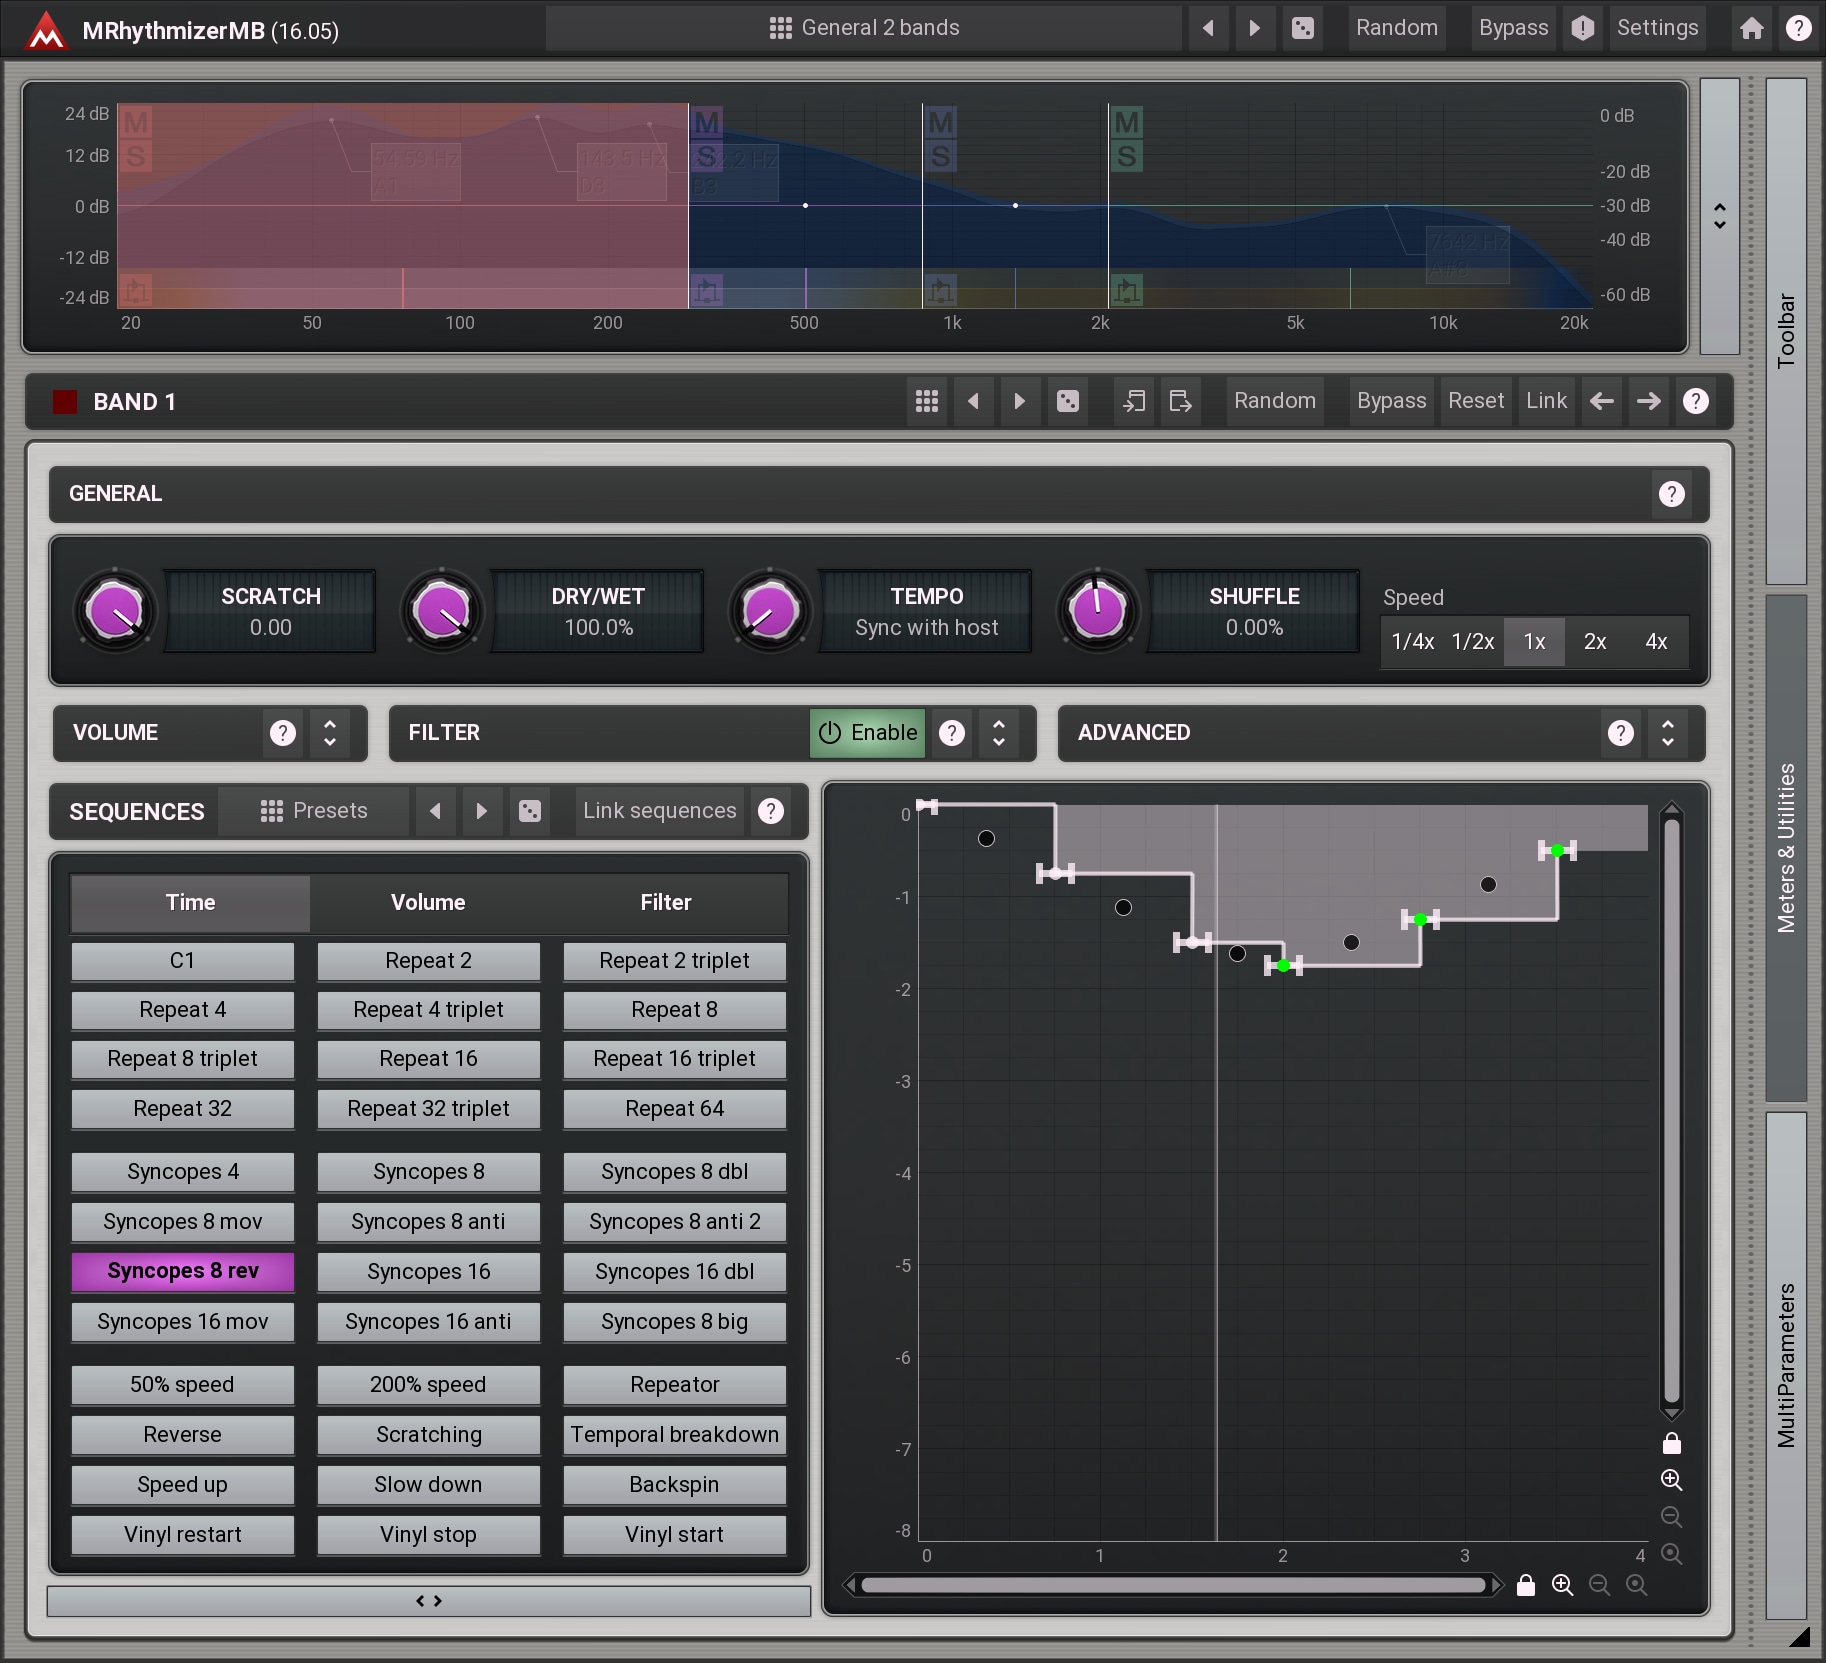Expand MultiParameters side panel
The image size is (1826, 1663).
point(1786,1365)
